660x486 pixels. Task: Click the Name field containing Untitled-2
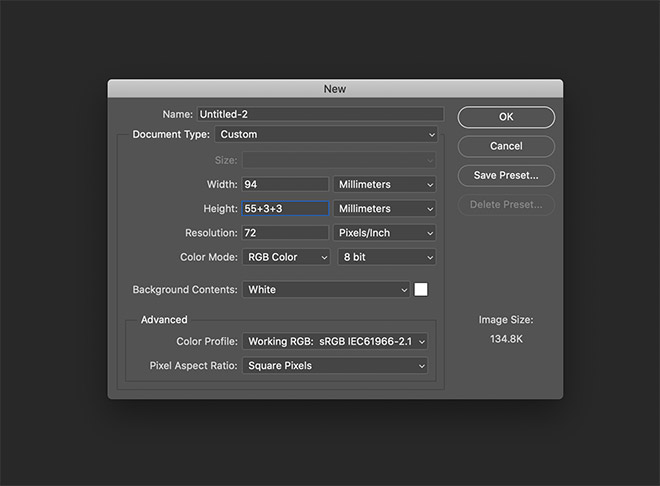(x=320, y=115)
